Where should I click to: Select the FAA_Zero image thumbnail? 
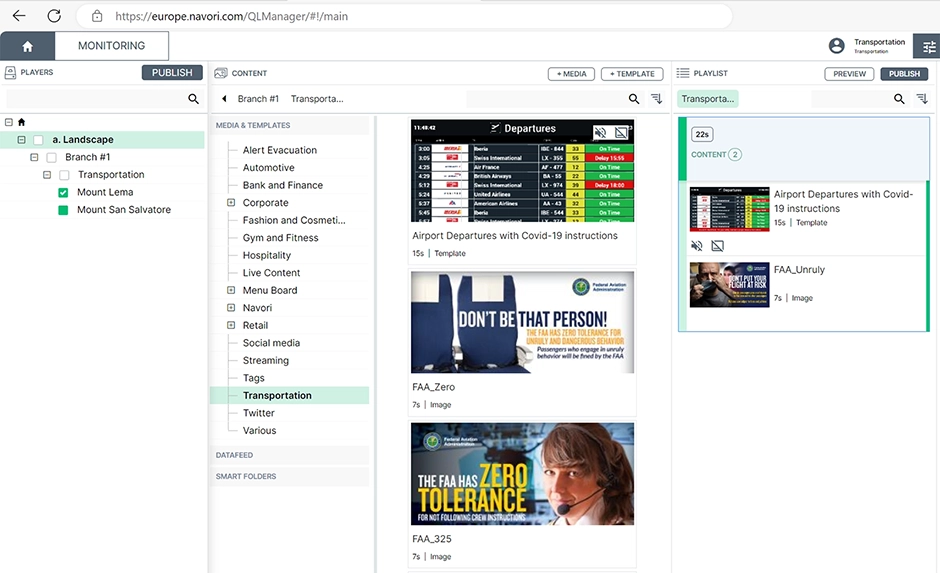point(522,322)
